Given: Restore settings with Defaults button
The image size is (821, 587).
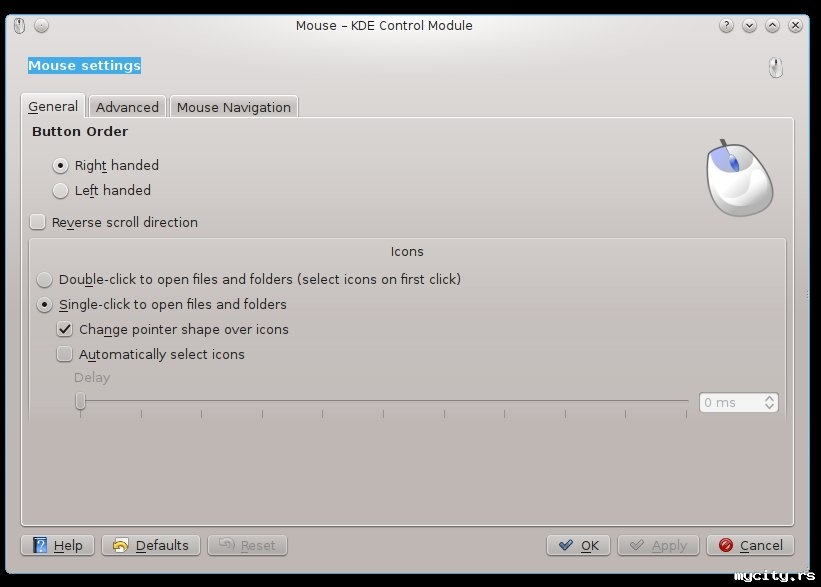Looking at the screenshot, I should [x=151, y=545].
